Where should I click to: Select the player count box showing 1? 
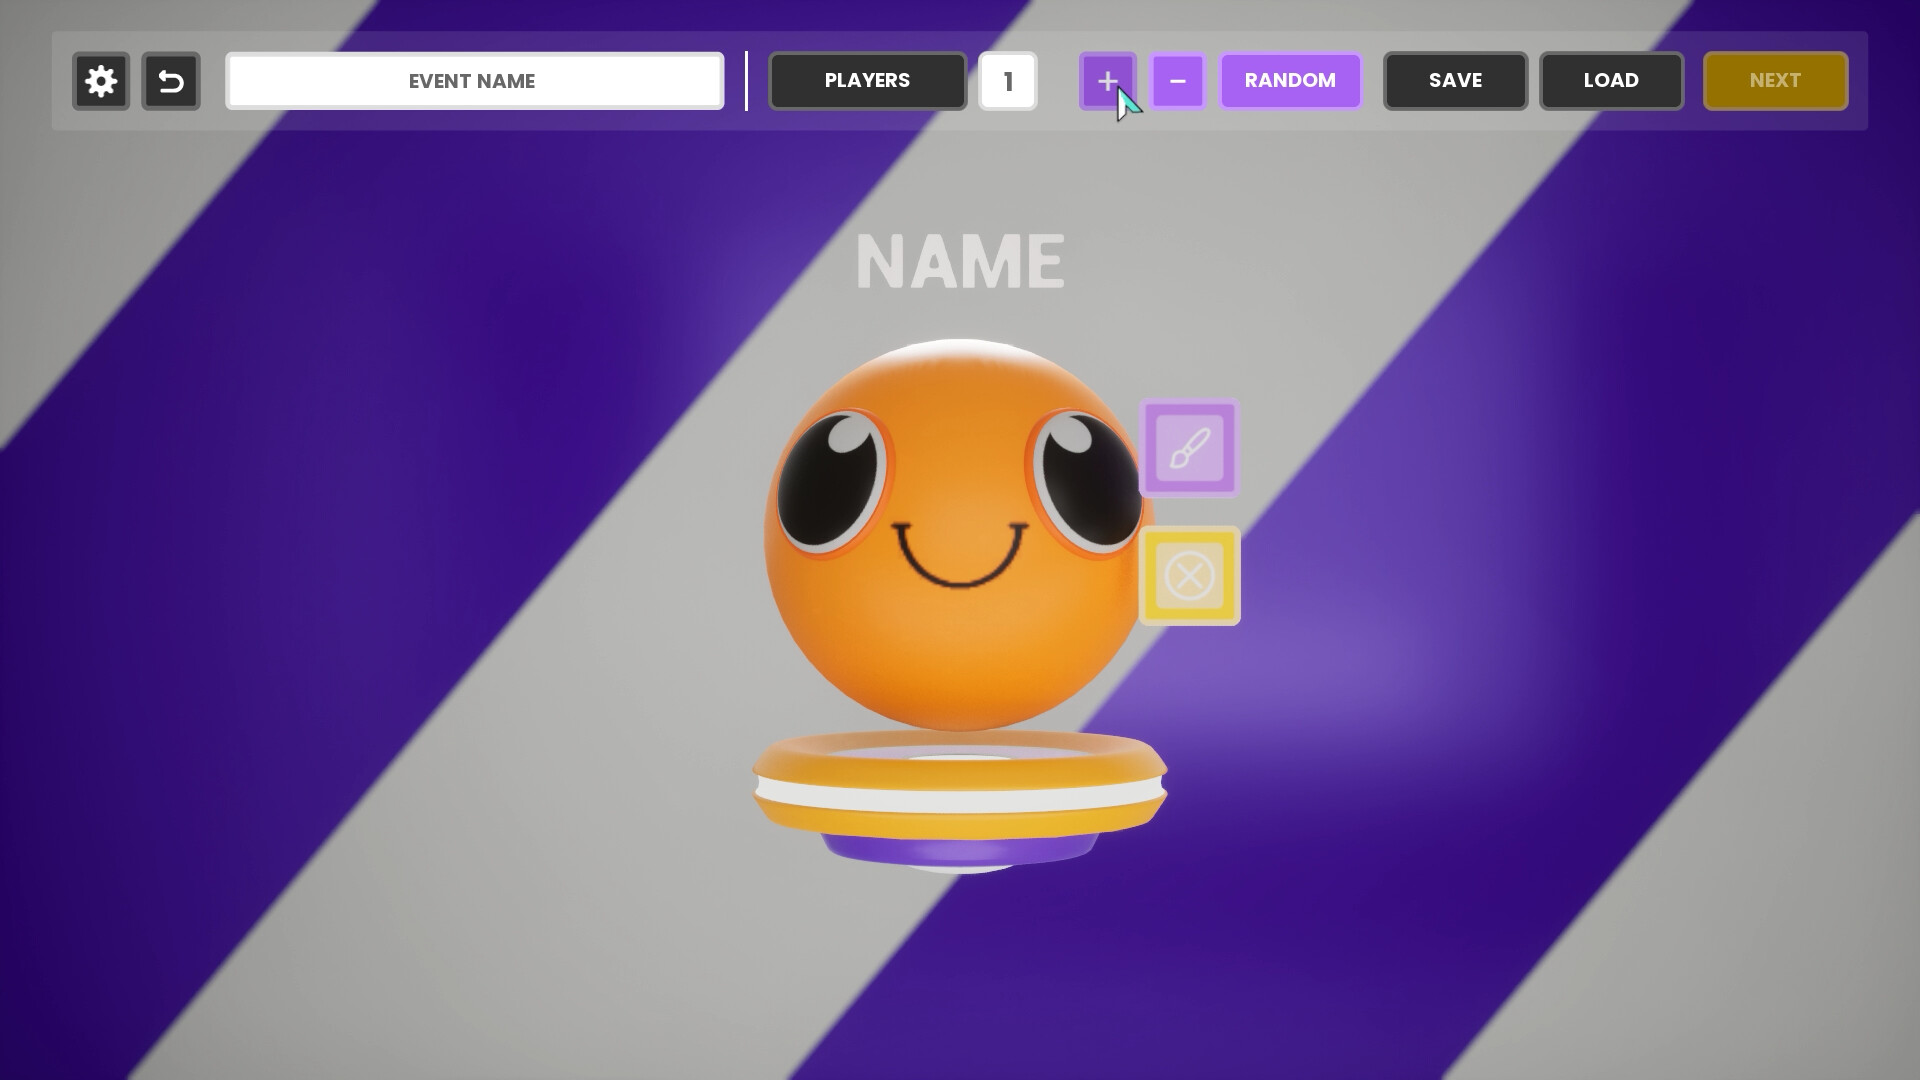click(1008, 81)
